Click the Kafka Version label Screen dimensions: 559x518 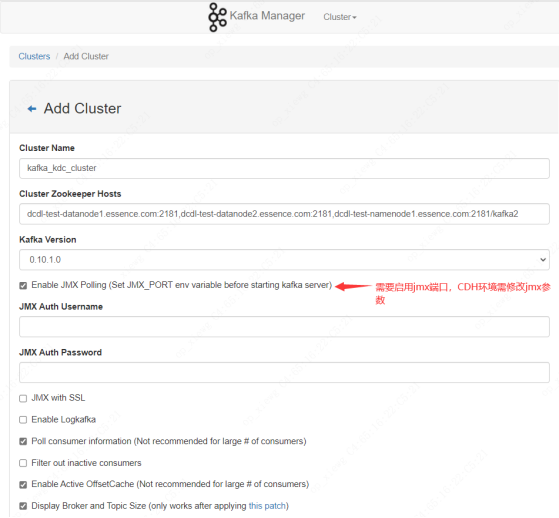[48, 240]
